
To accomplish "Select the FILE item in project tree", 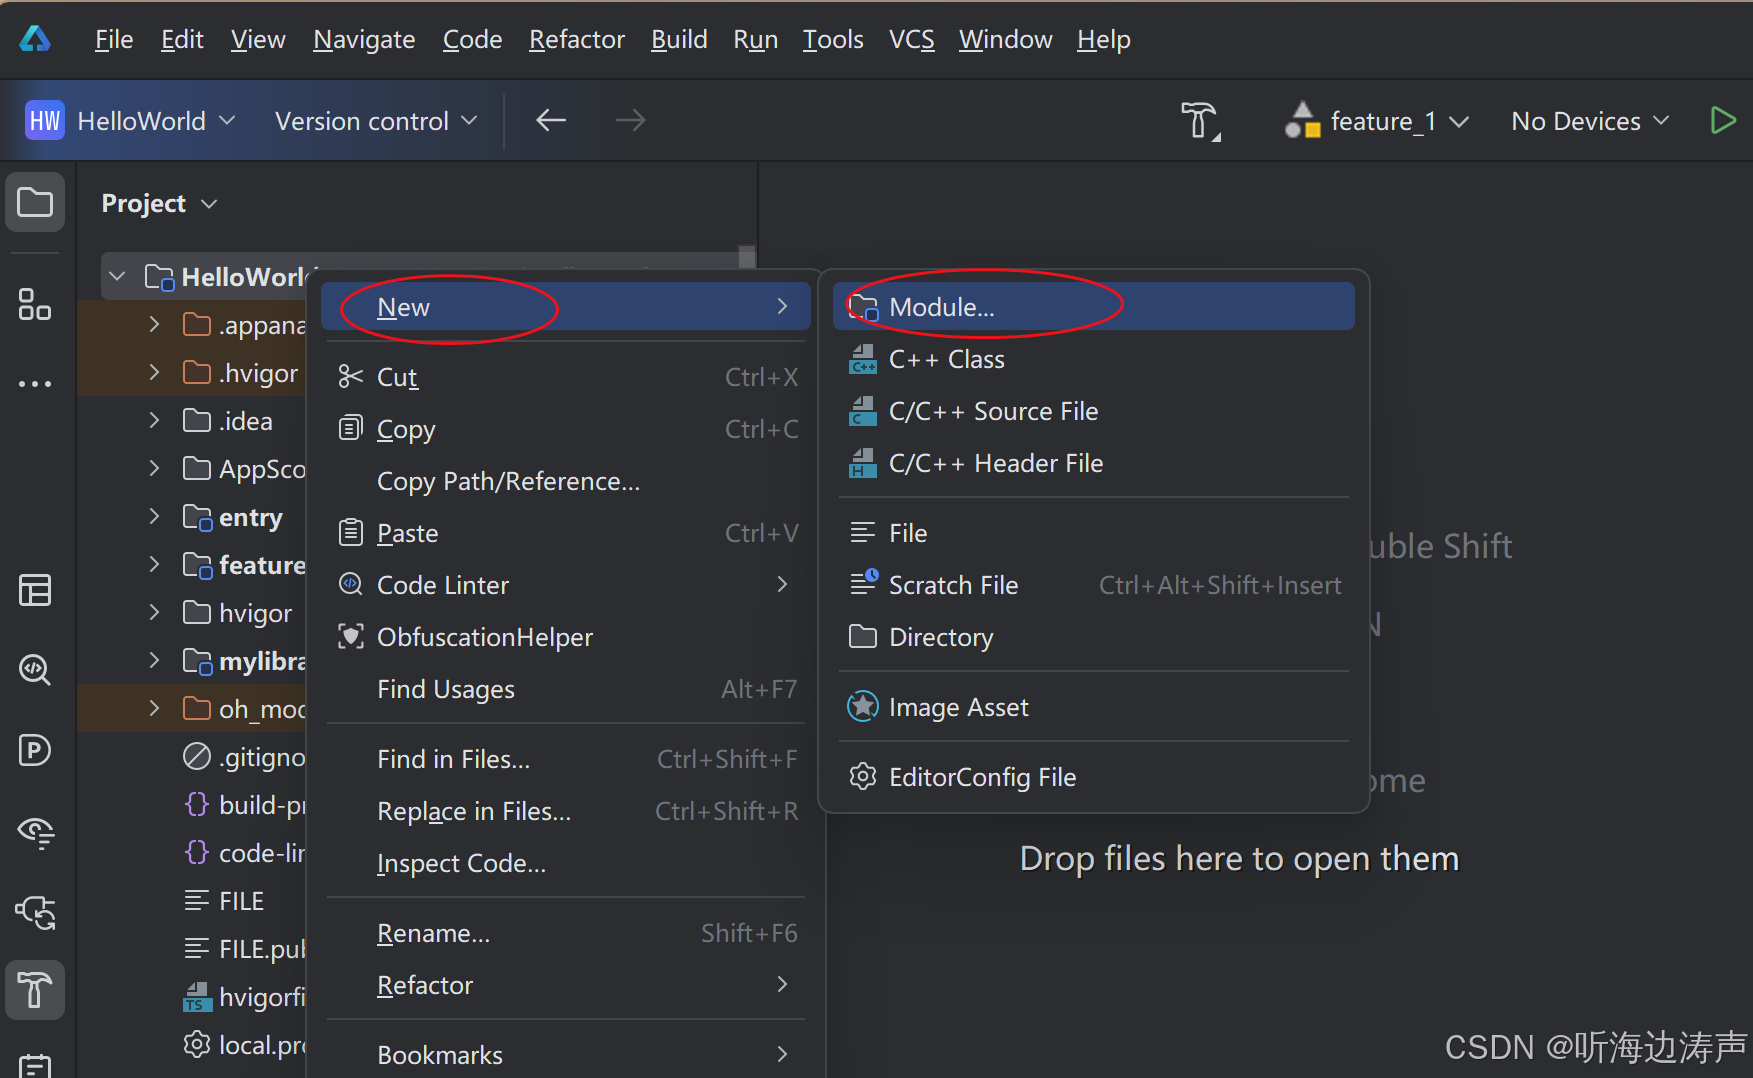I will [224, 901].
